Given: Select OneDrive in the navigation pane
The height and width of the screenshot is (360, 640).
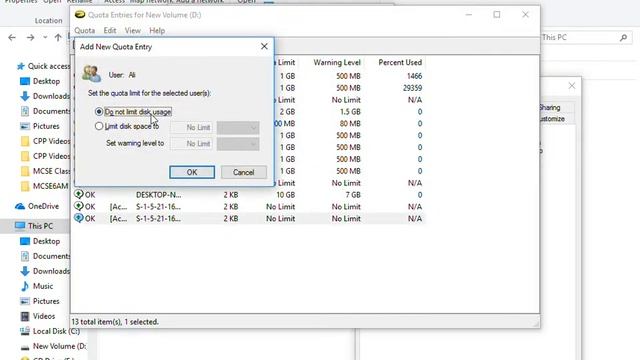Looking at the screenshot, I should tap(37, 206).
